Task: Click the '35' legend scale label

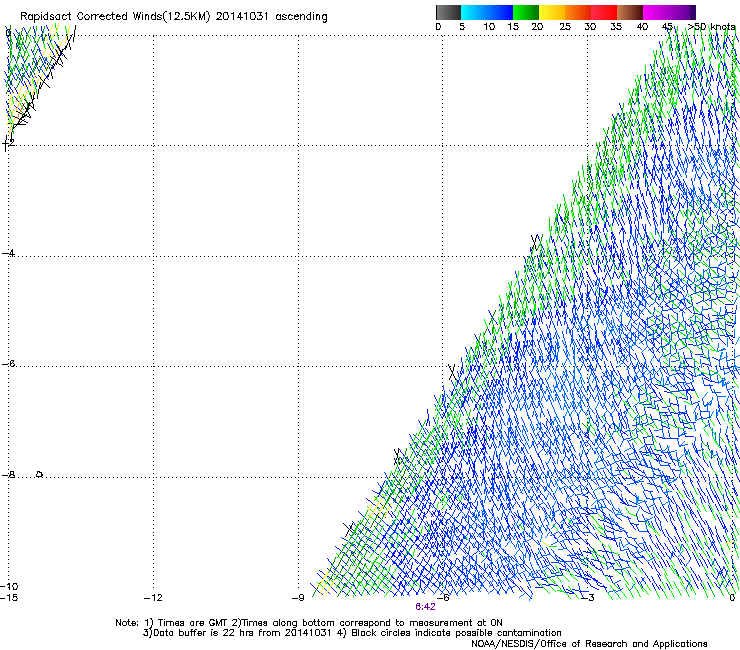Action: (x=616, y=27)
